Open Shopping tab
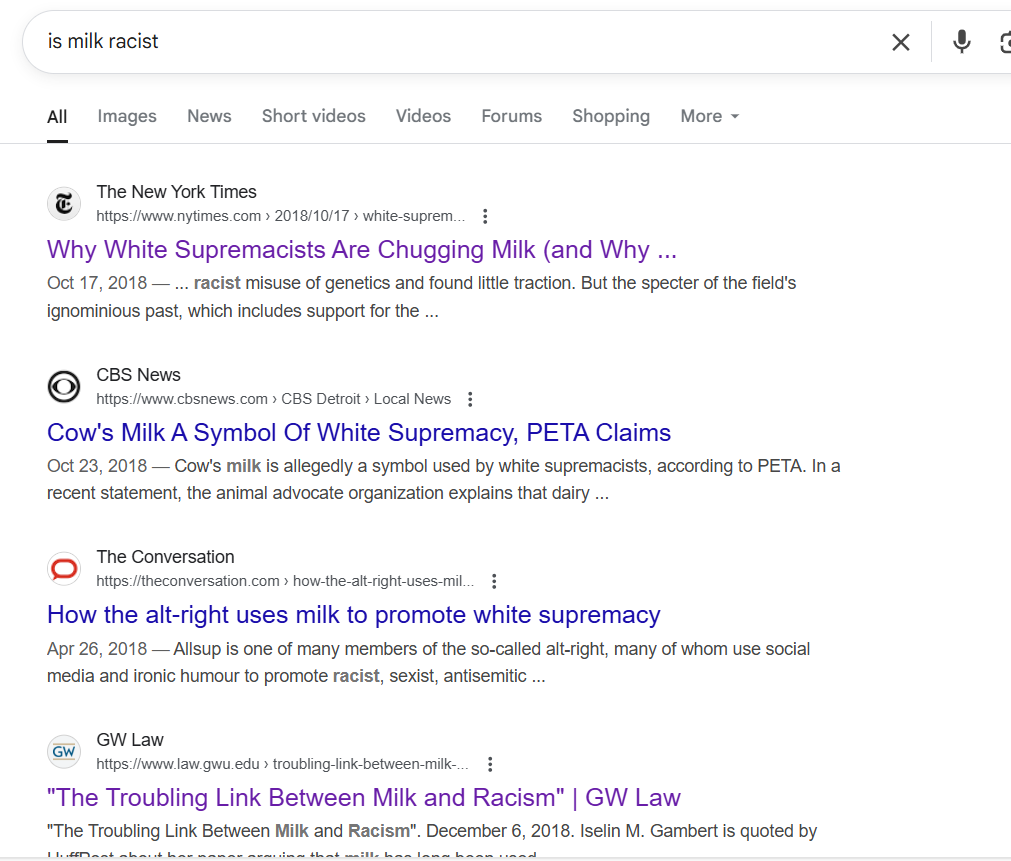Screen dimensions: 1011x861 click(x=611, y=116)
